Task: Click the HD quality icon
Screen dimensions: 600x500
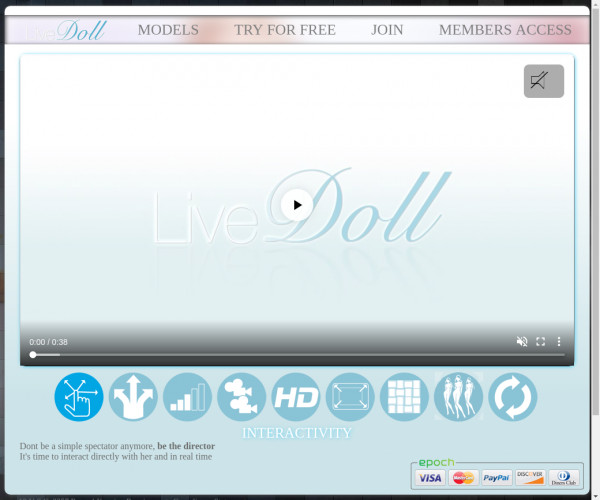Action: click(296, 397)
